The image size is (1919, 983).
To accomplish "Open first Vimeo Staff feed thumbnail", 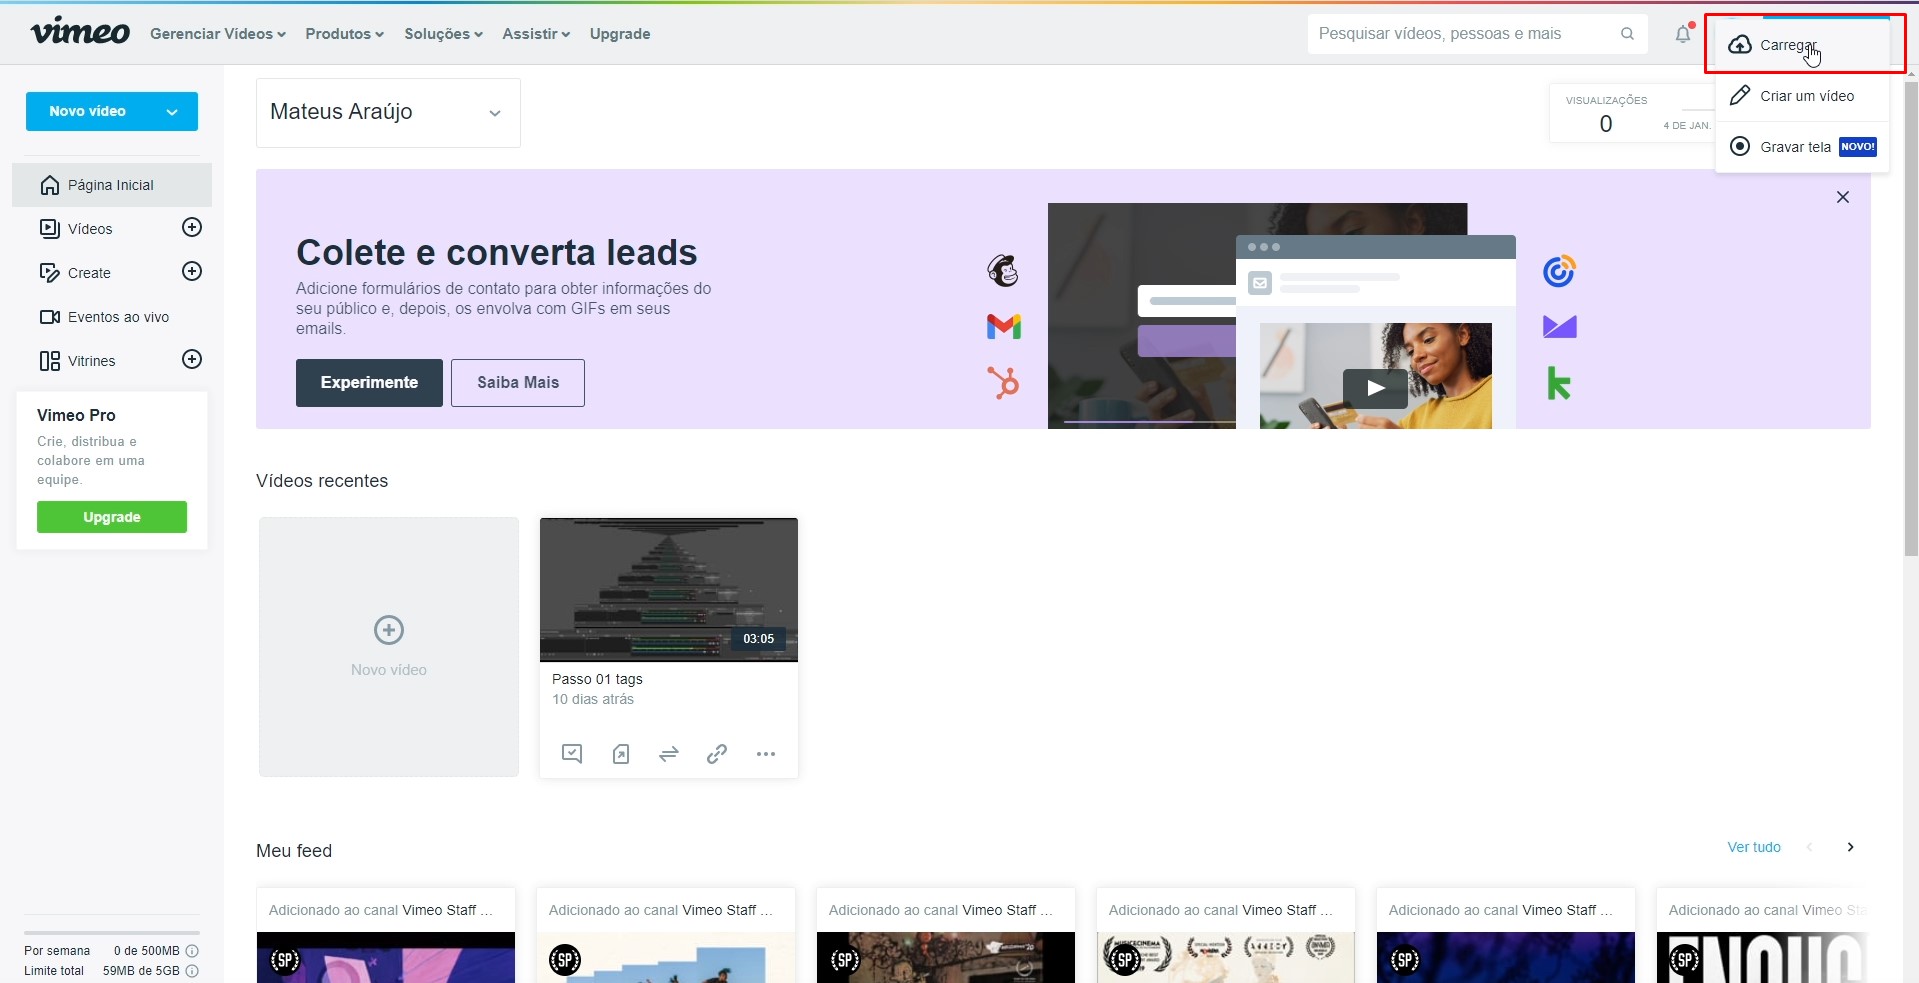I will click(386, 958).
